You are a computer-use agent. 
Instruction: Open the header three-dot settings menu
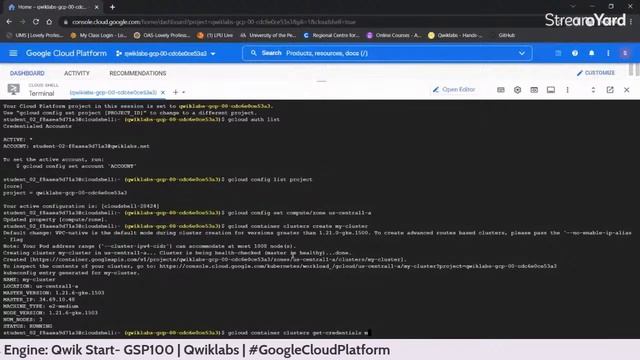pos(608,53)
